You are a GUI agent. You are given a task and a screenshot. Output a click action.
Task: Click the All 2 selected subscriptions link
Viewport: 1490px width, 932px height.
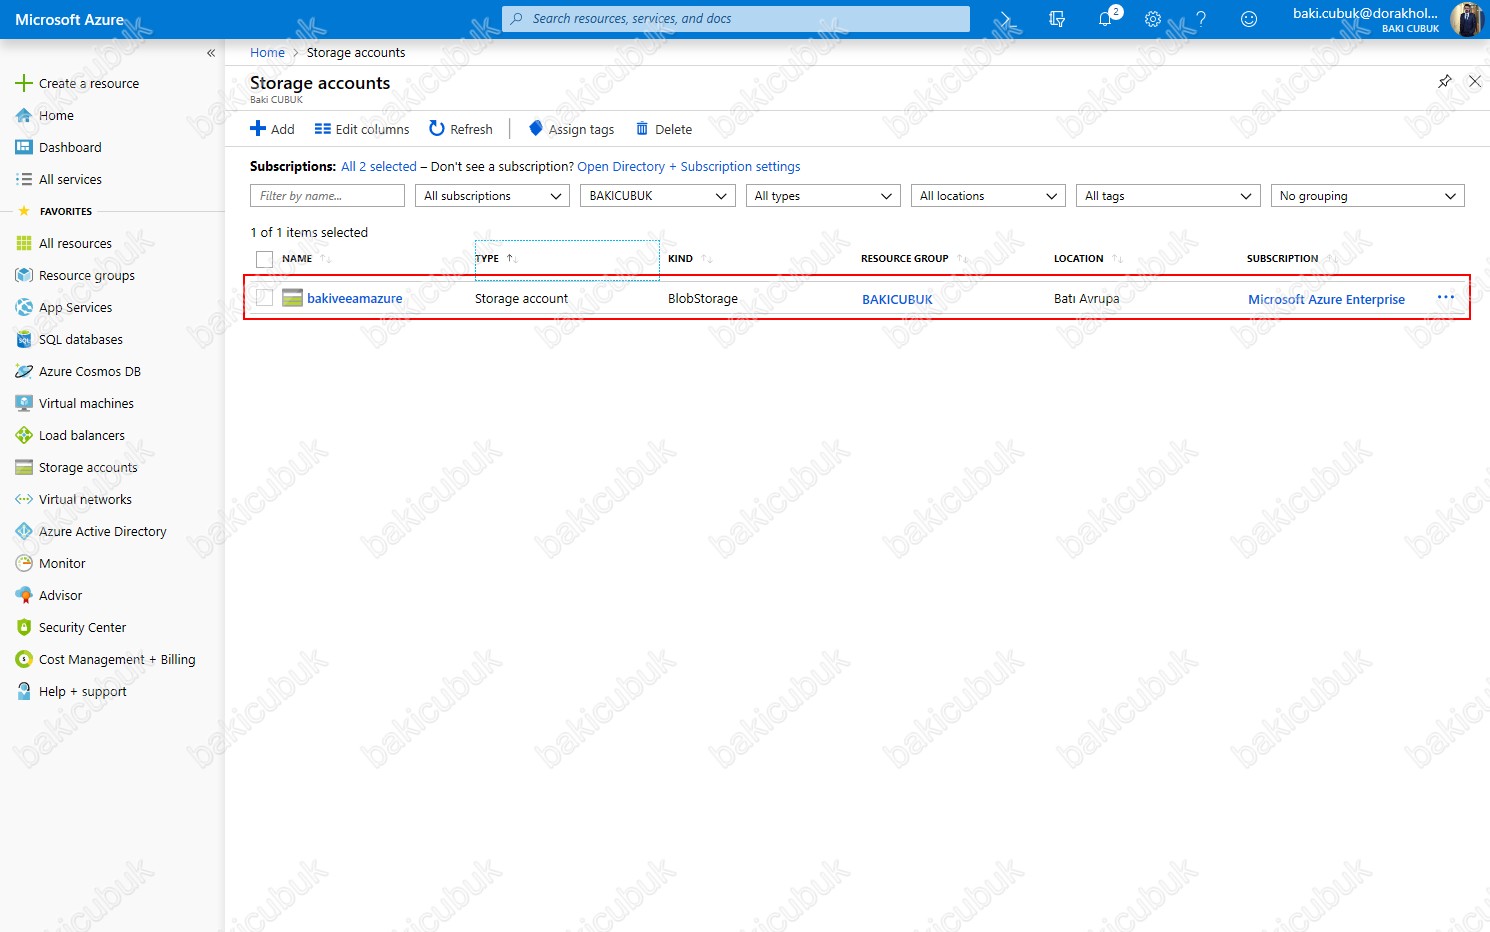point(379,167)
